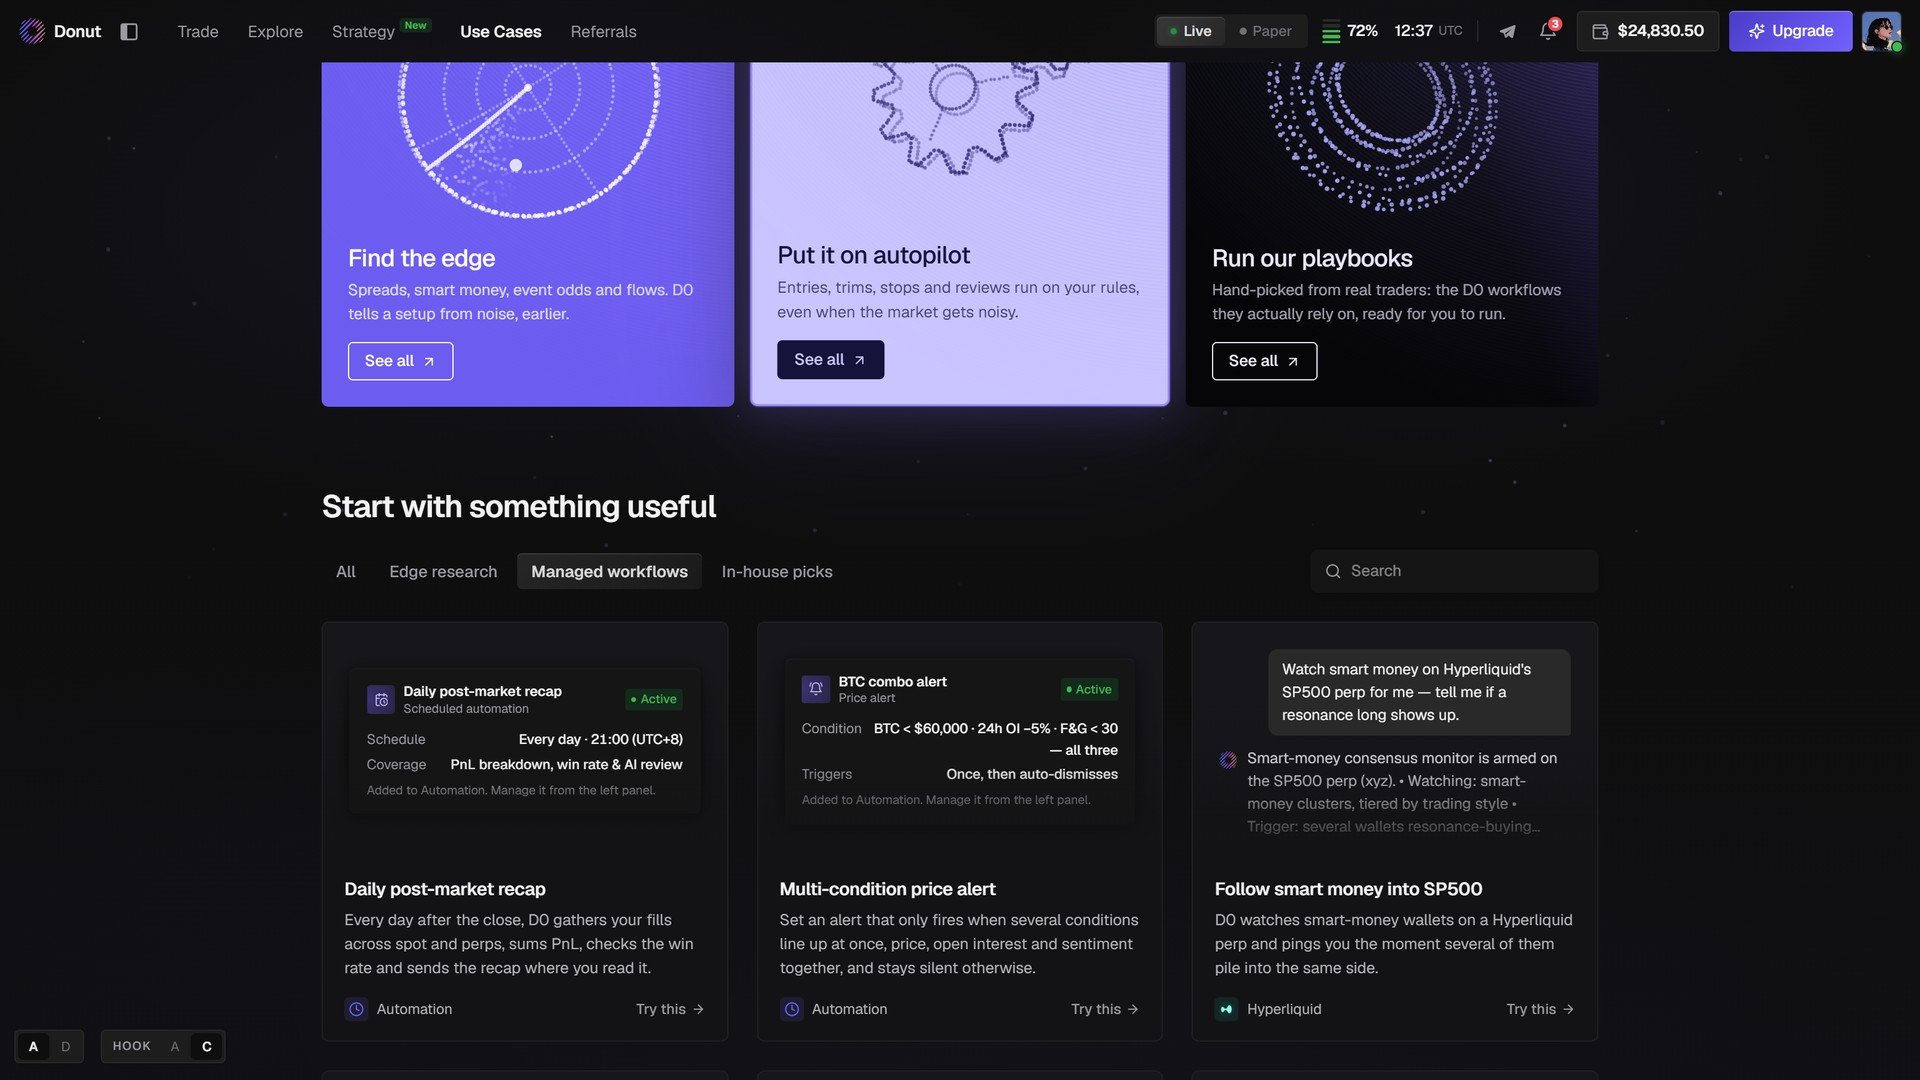1920x1080 pixels.
Task: Click Automation clock icon under Daily post-market recap
Action: (356, 1009)
